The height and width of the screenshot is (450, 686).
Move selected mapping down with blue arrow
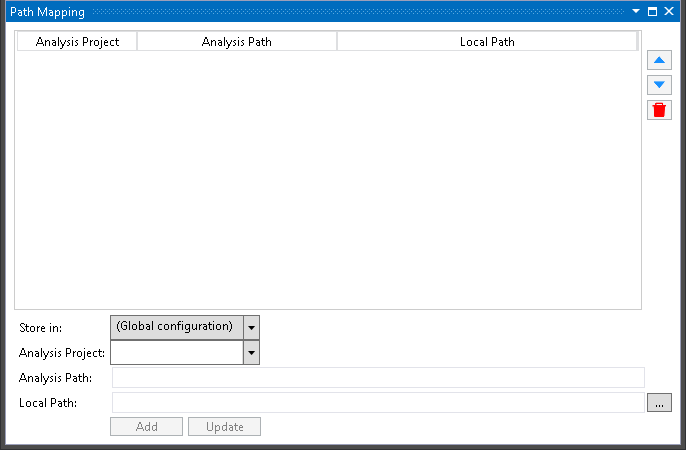[x=659, y=85]
